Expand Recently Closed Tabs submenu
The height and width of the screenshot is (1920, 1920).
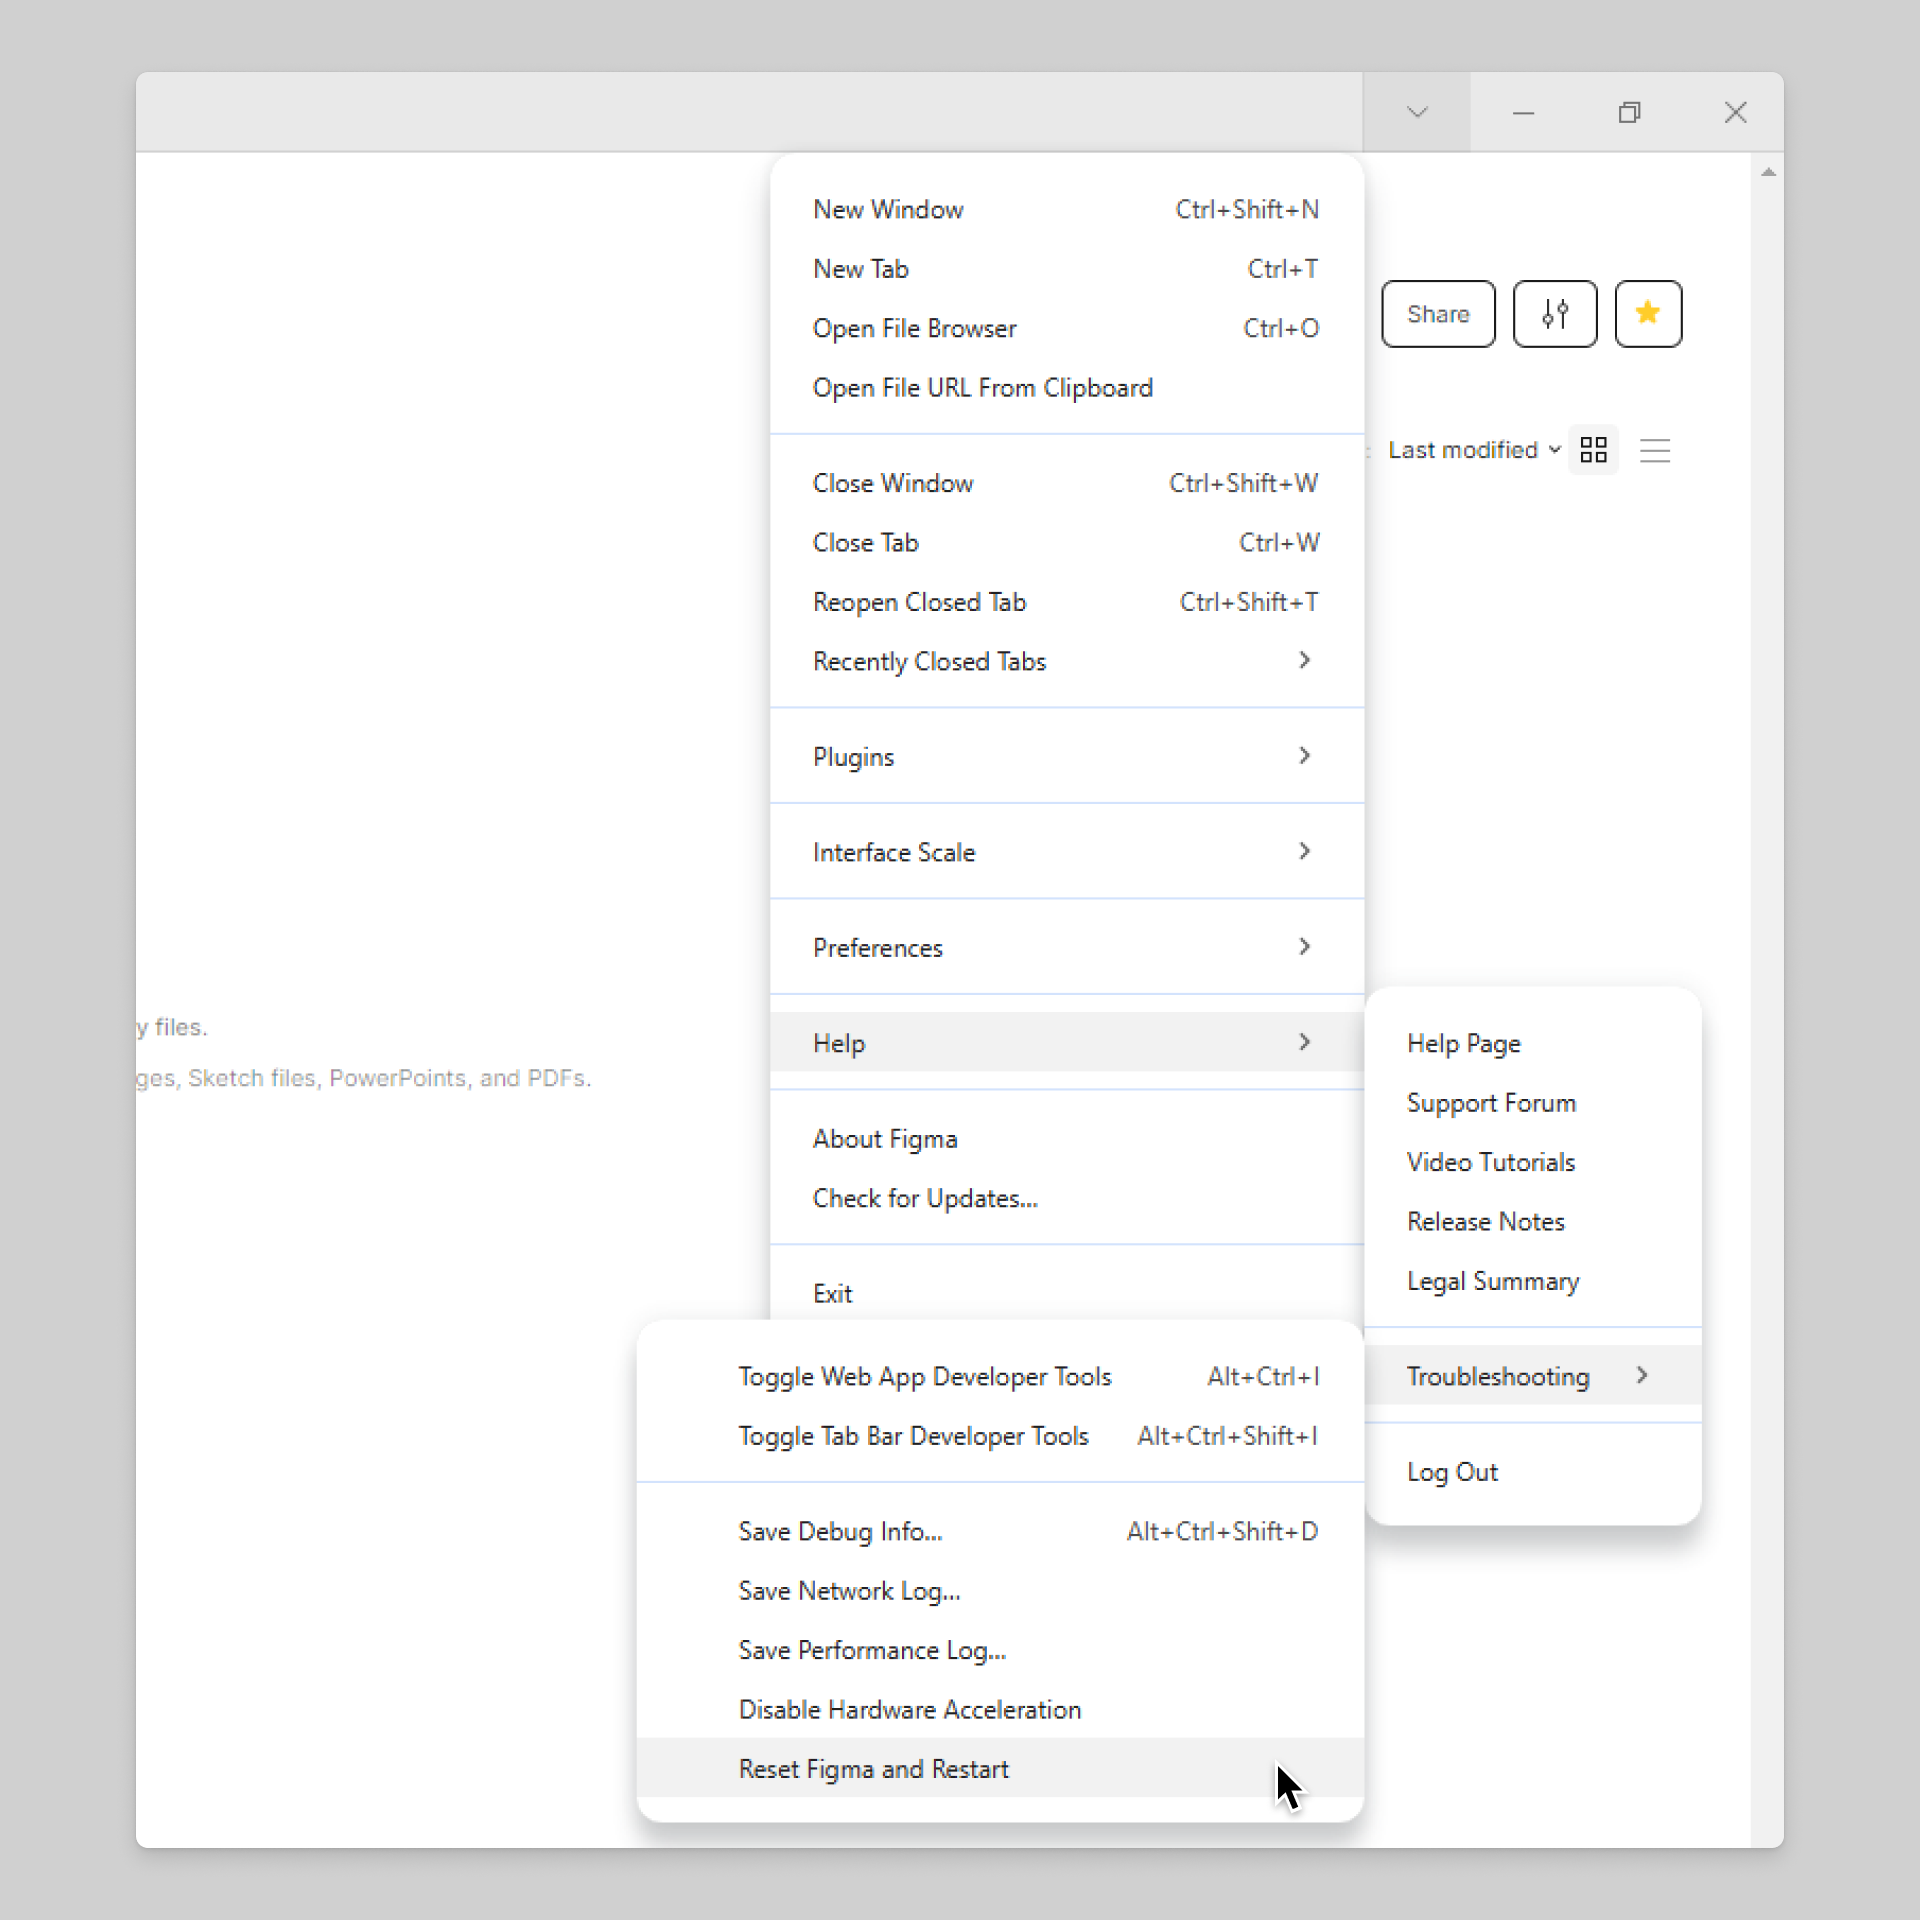[1066, 661]
